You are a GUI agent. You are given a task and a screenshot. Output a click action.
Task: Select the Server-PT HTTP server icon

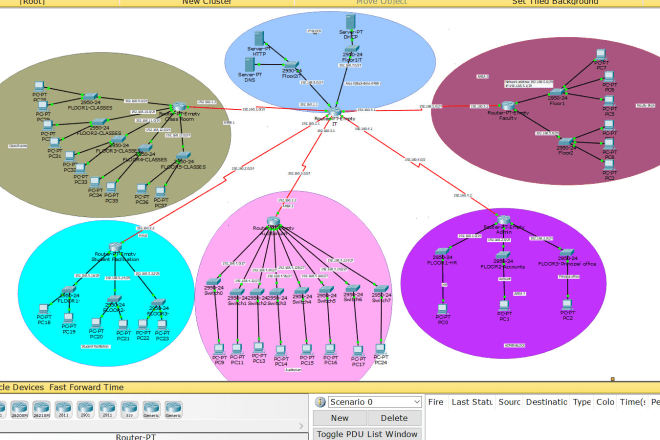pos(259,38)
